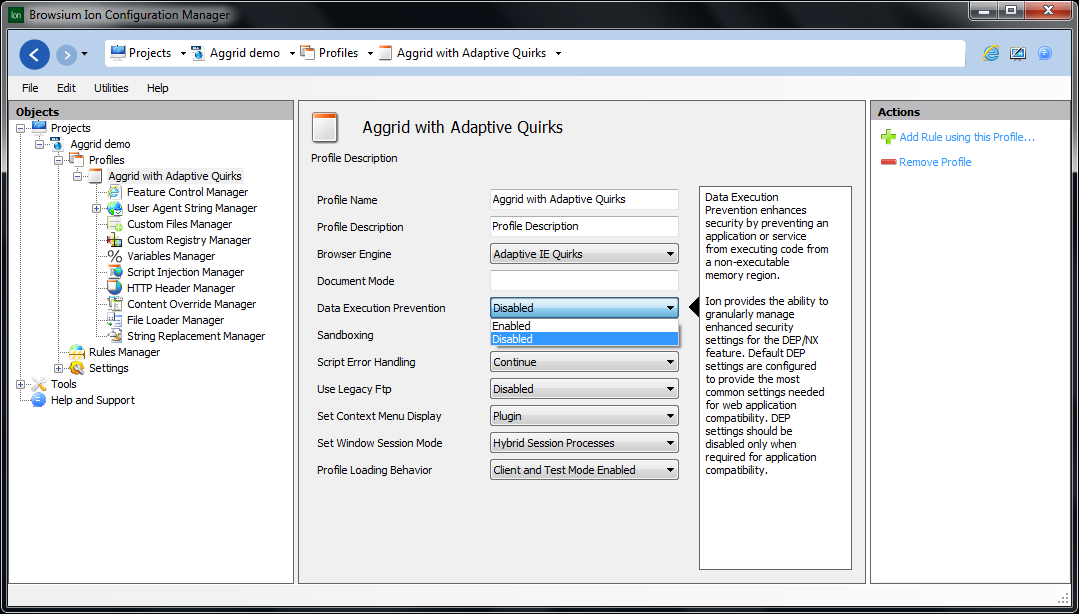Open the Edit menu

66,88
